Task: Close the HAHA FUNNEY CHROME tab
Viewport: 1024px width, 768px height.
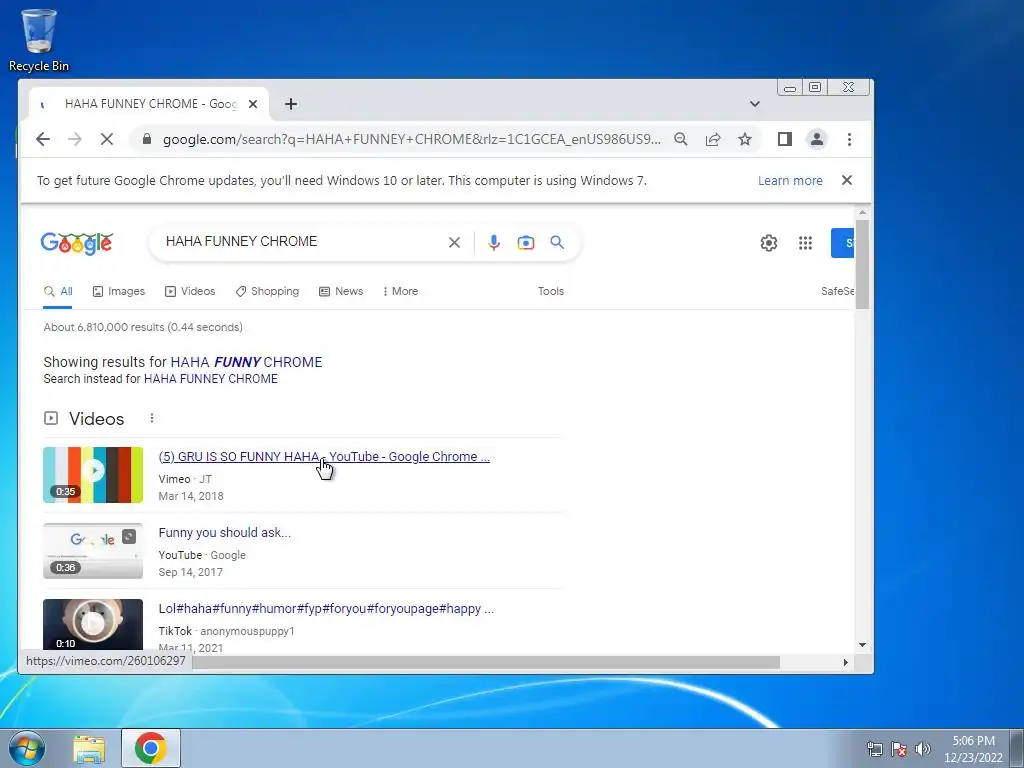Action: click(253, 104)
